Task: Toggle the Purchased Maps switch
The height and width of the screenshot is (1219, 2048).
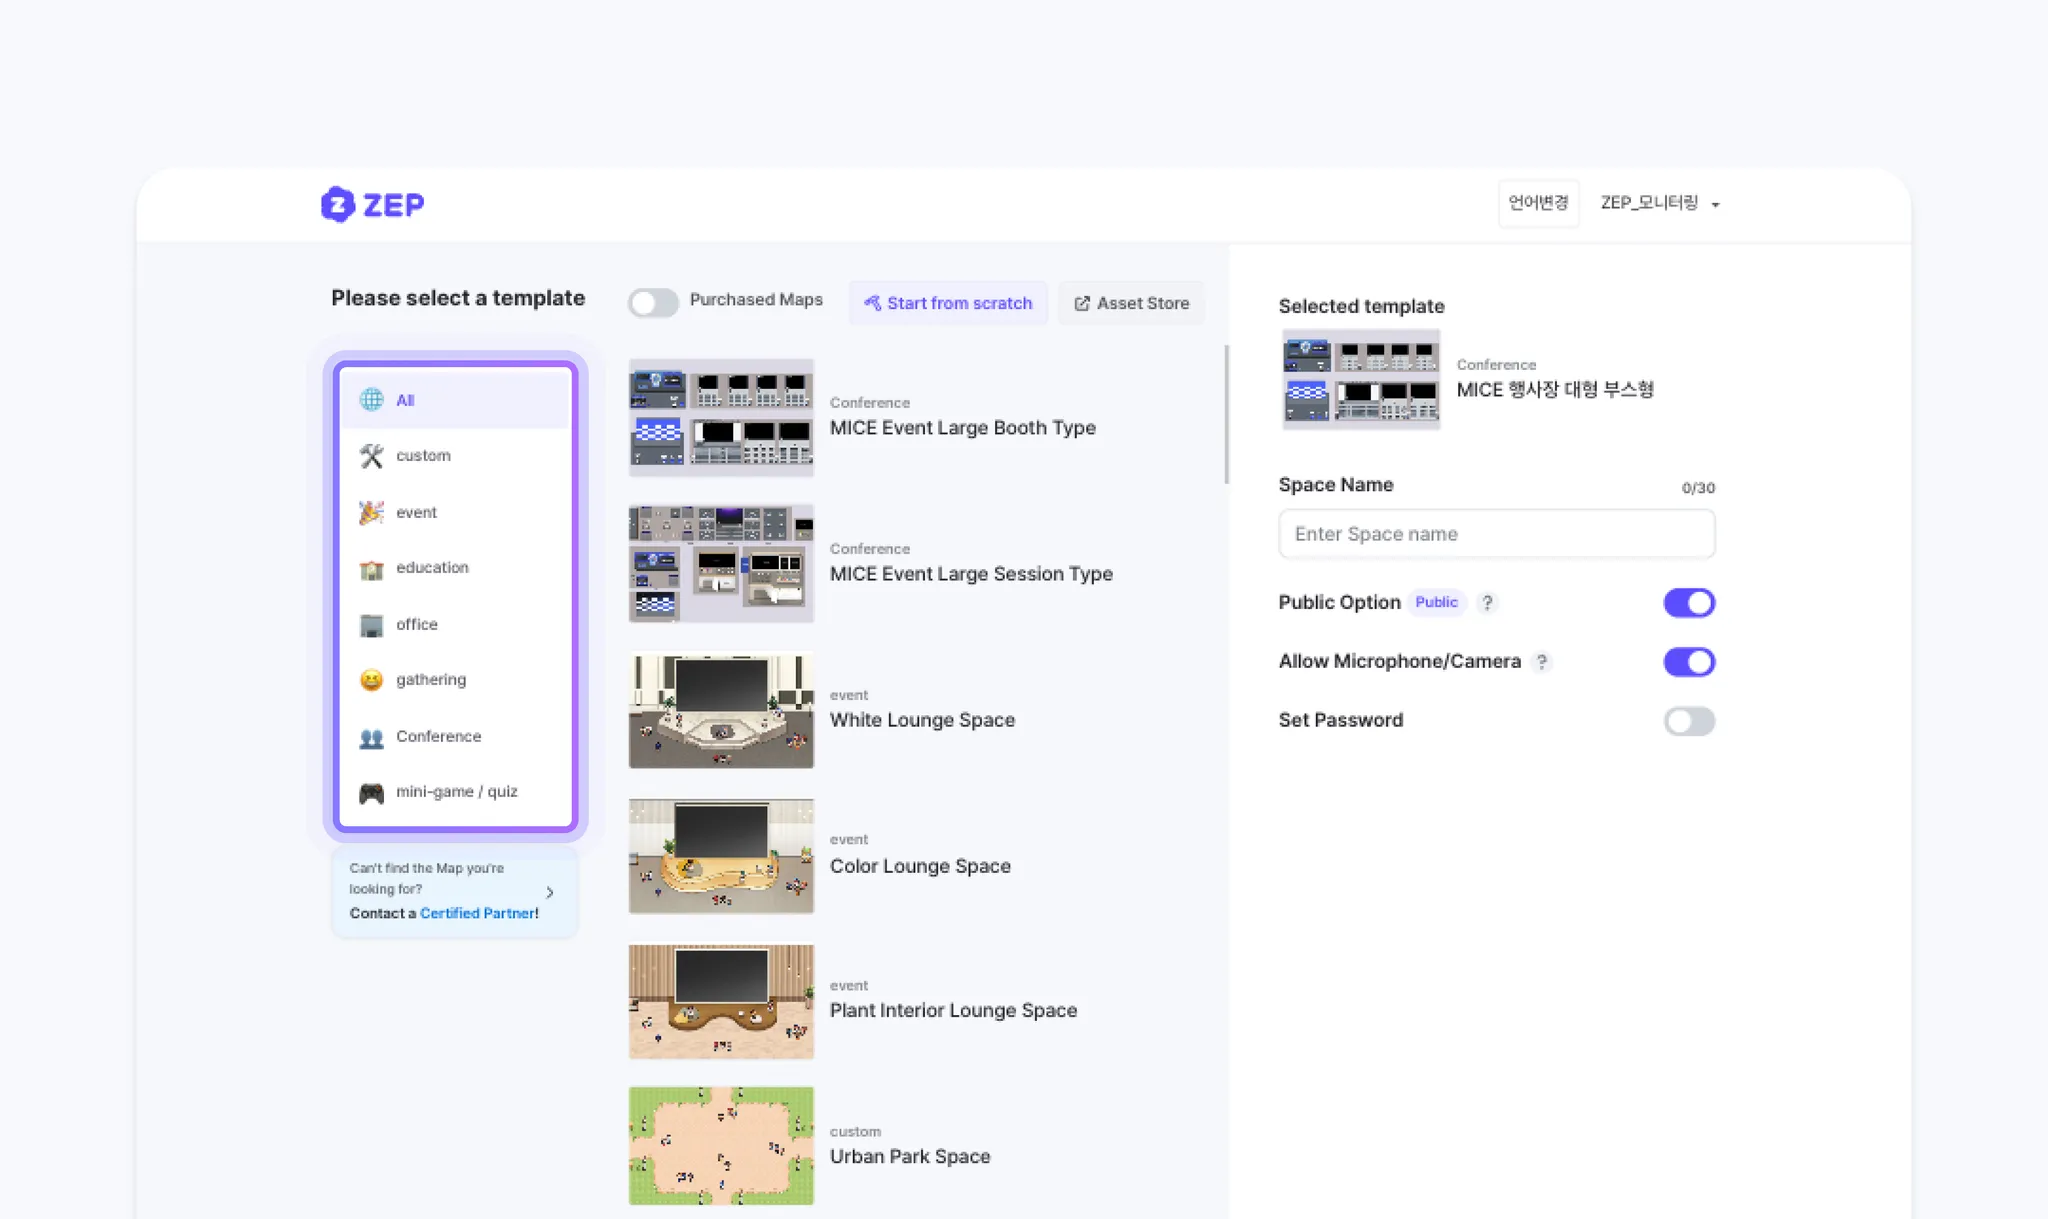Action: click(x=653, y=302)
